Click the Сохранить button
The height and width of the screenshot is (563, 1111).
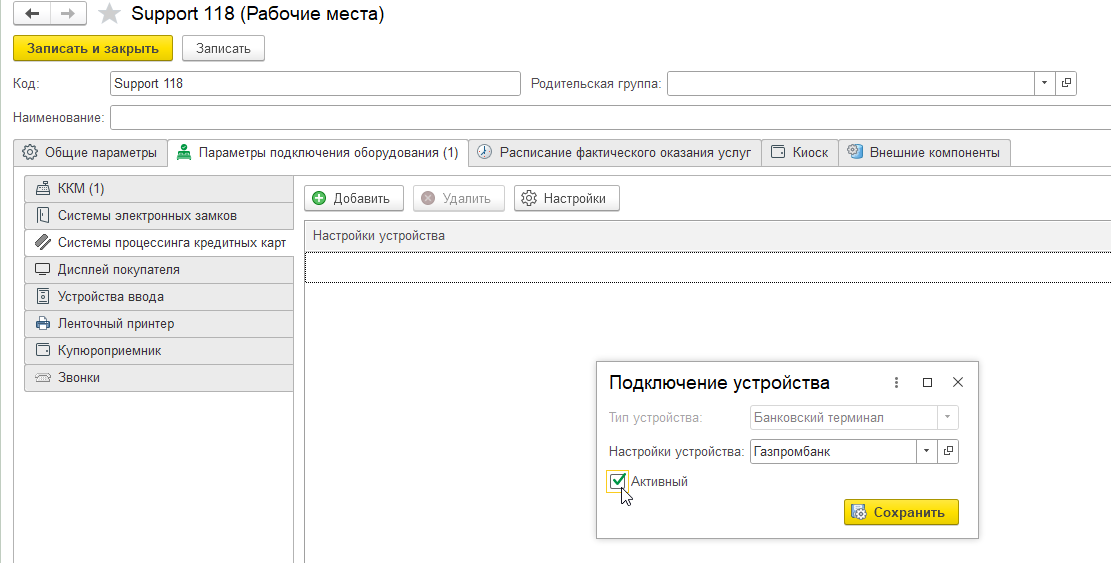coord(901,513)
